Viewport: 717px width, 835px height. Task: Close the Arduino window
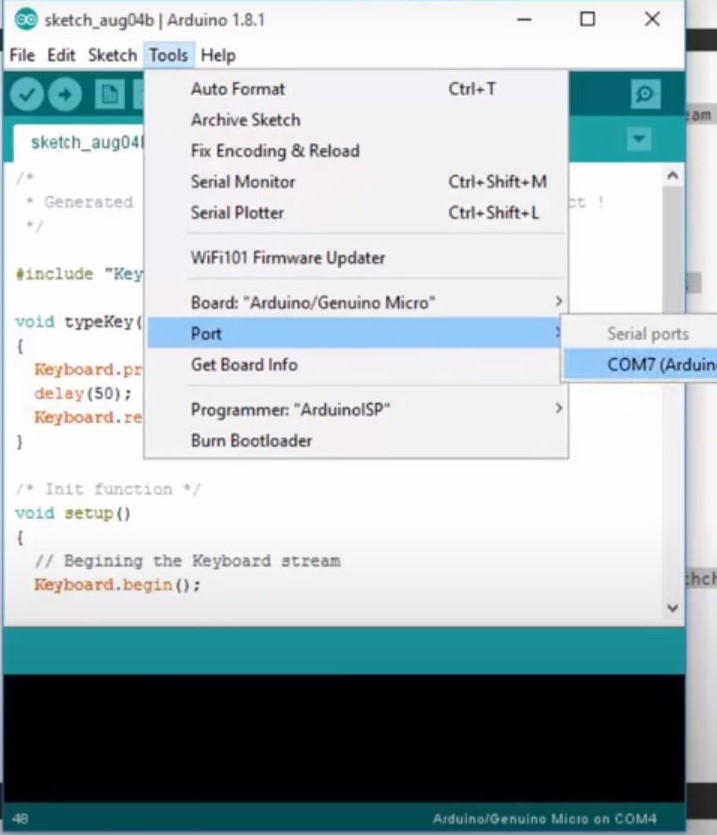pos(652,20)
